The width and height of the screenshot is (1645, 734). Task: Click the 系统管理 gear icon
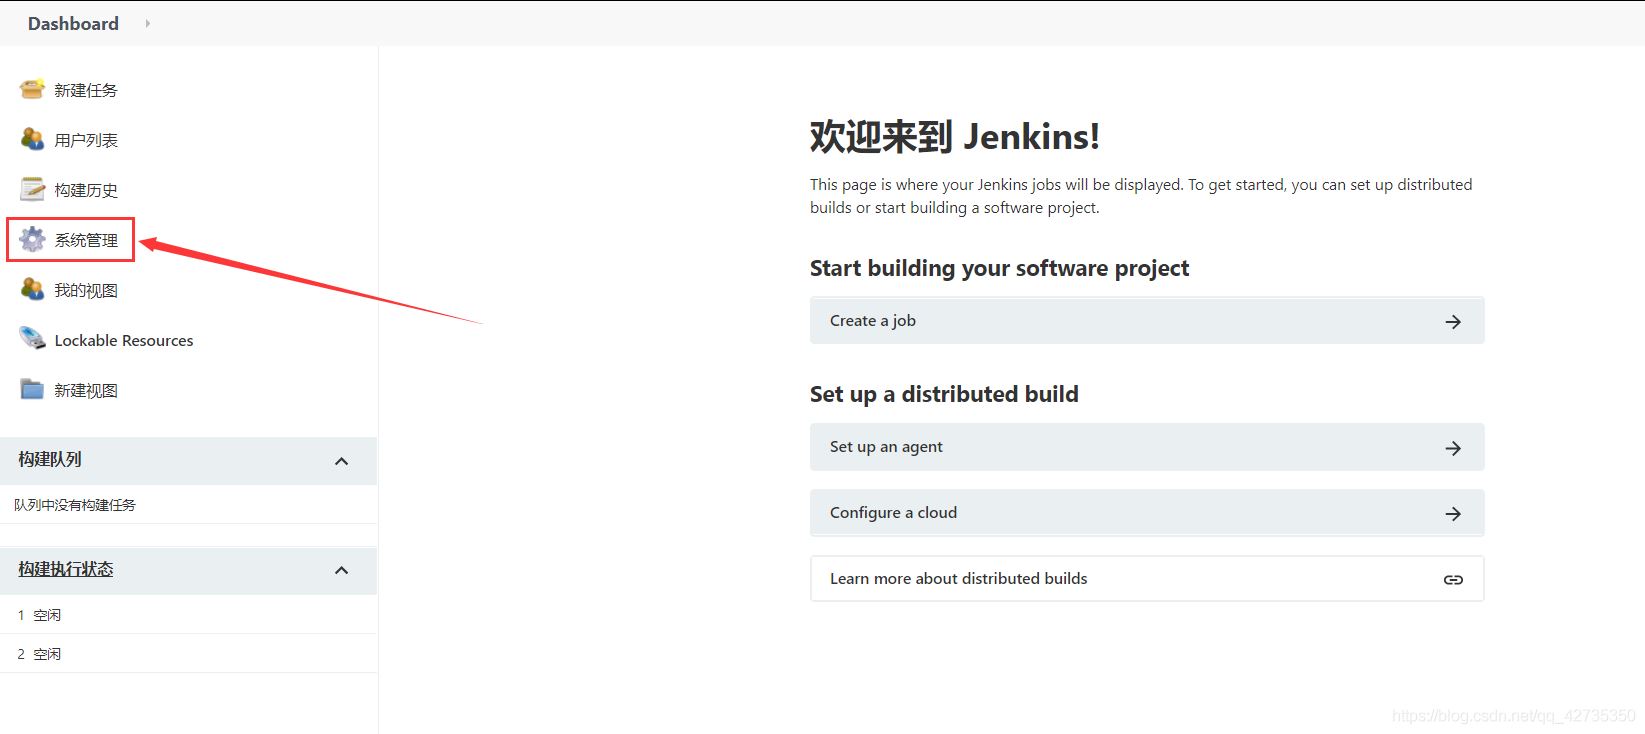[32, 239]
